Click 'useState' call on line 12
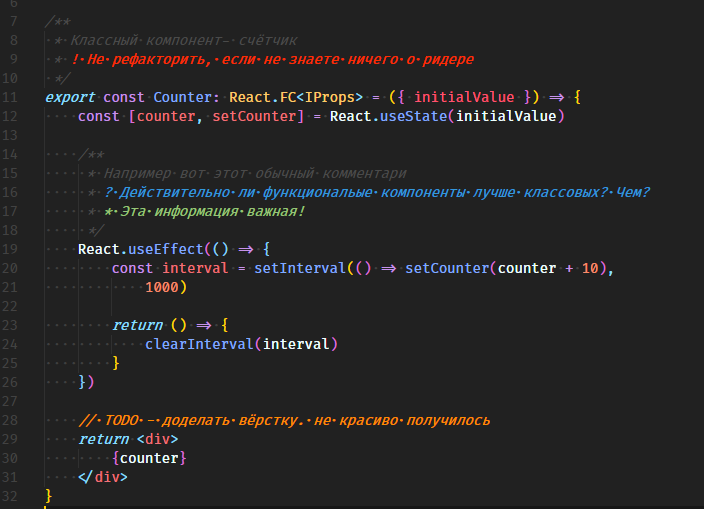704x509 pixels. pyautogui.click(x=414, y=116)
